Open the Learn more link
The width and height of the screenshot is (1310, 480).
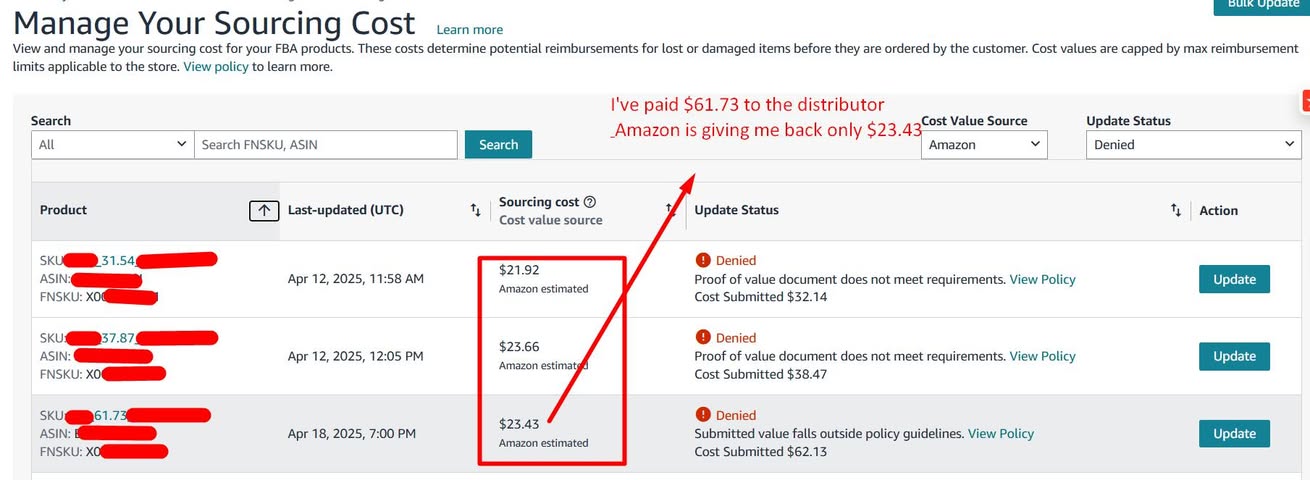[470, 30]
